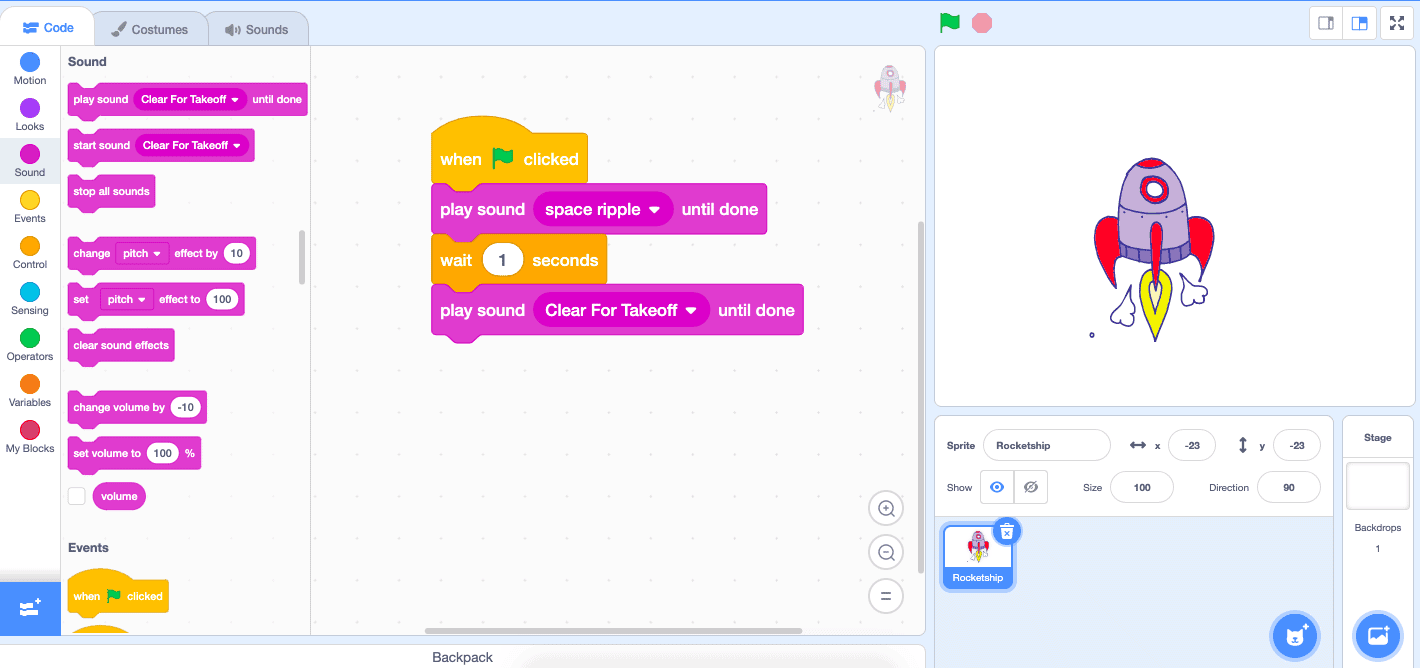Select the Motion blocks category
The height and width of the screenshot is (668, 1420).
point(29,68)
